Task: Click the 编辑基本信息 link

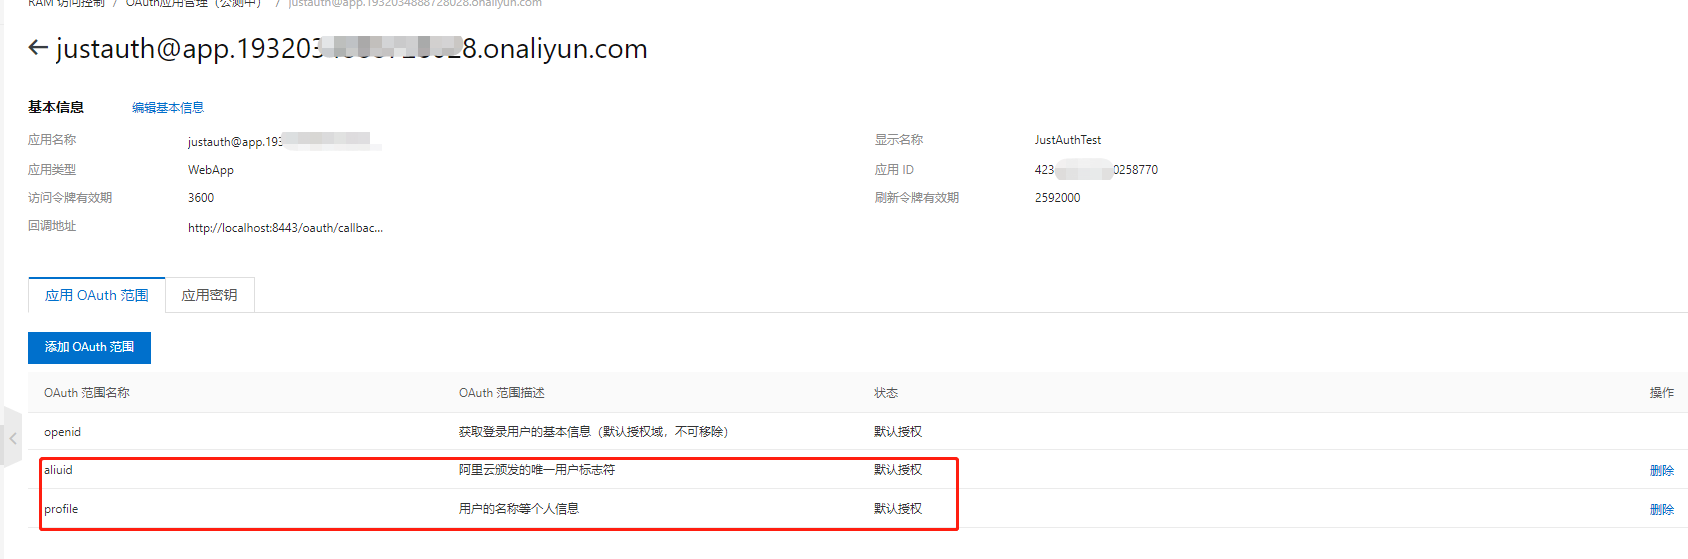Action: coord(167,108)
